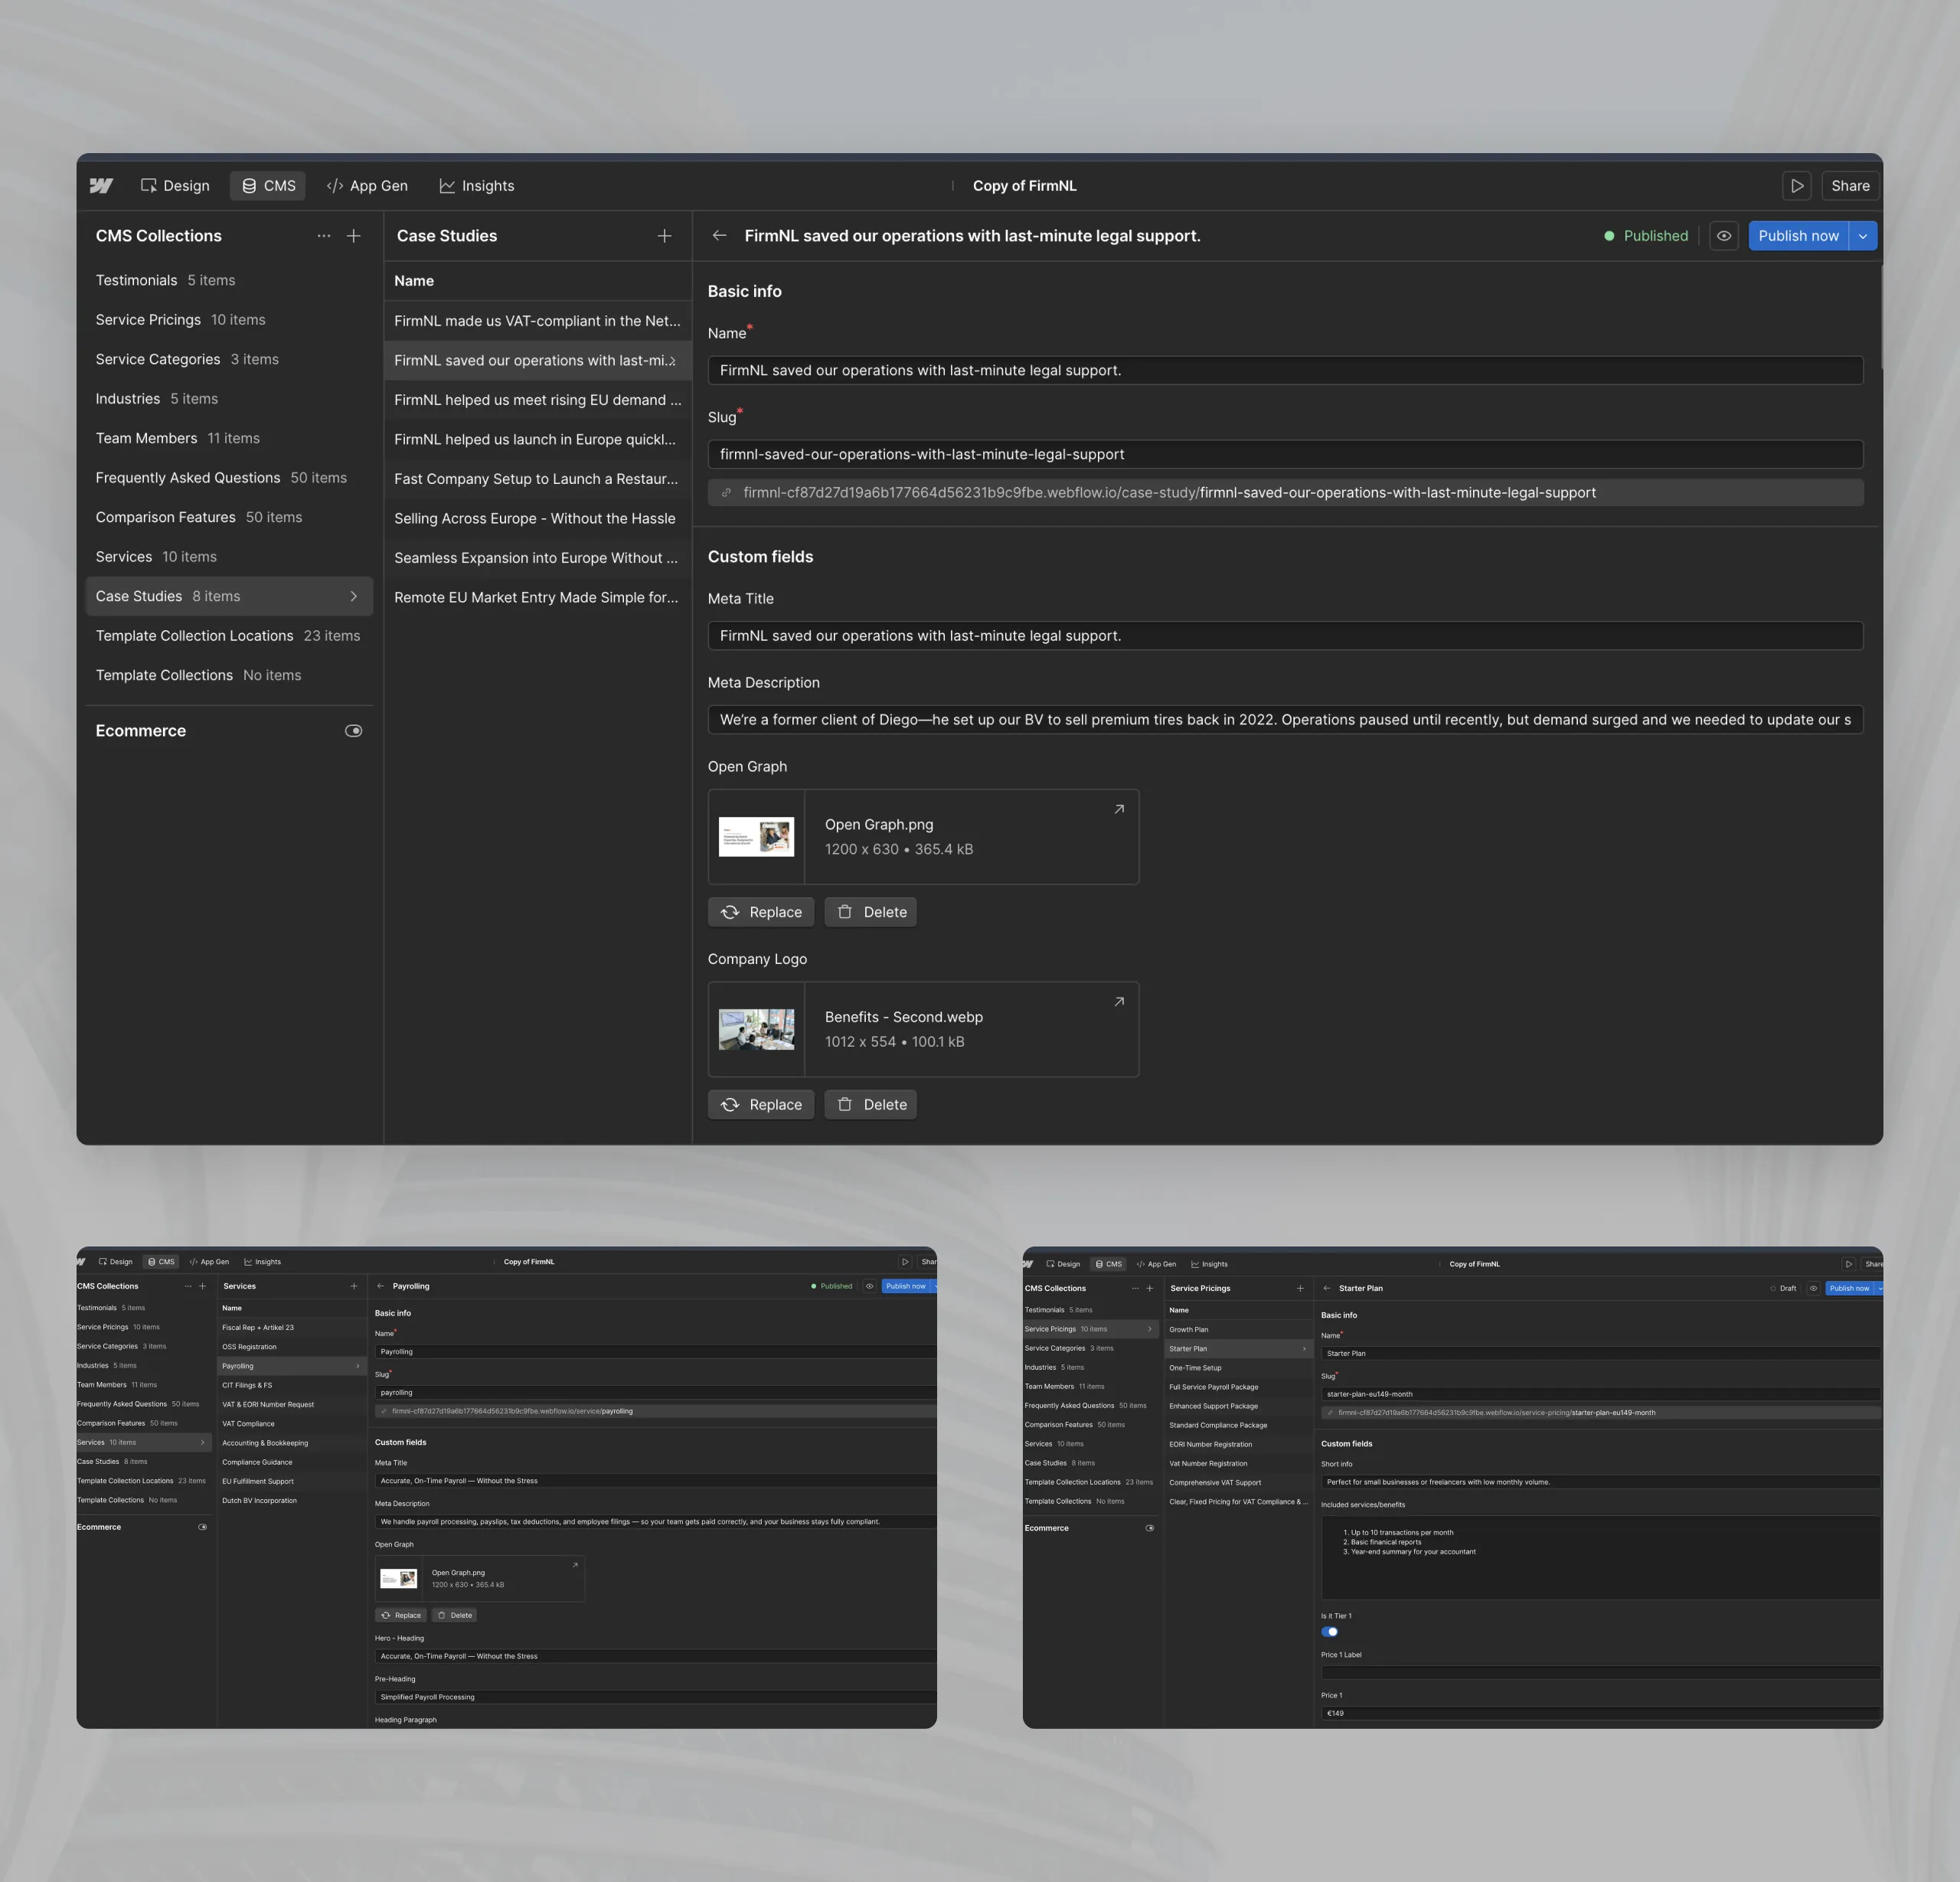Viewport: 1960px width, 1882px height.
Task: Click the Share button
Action: [x=1849, y=186]
